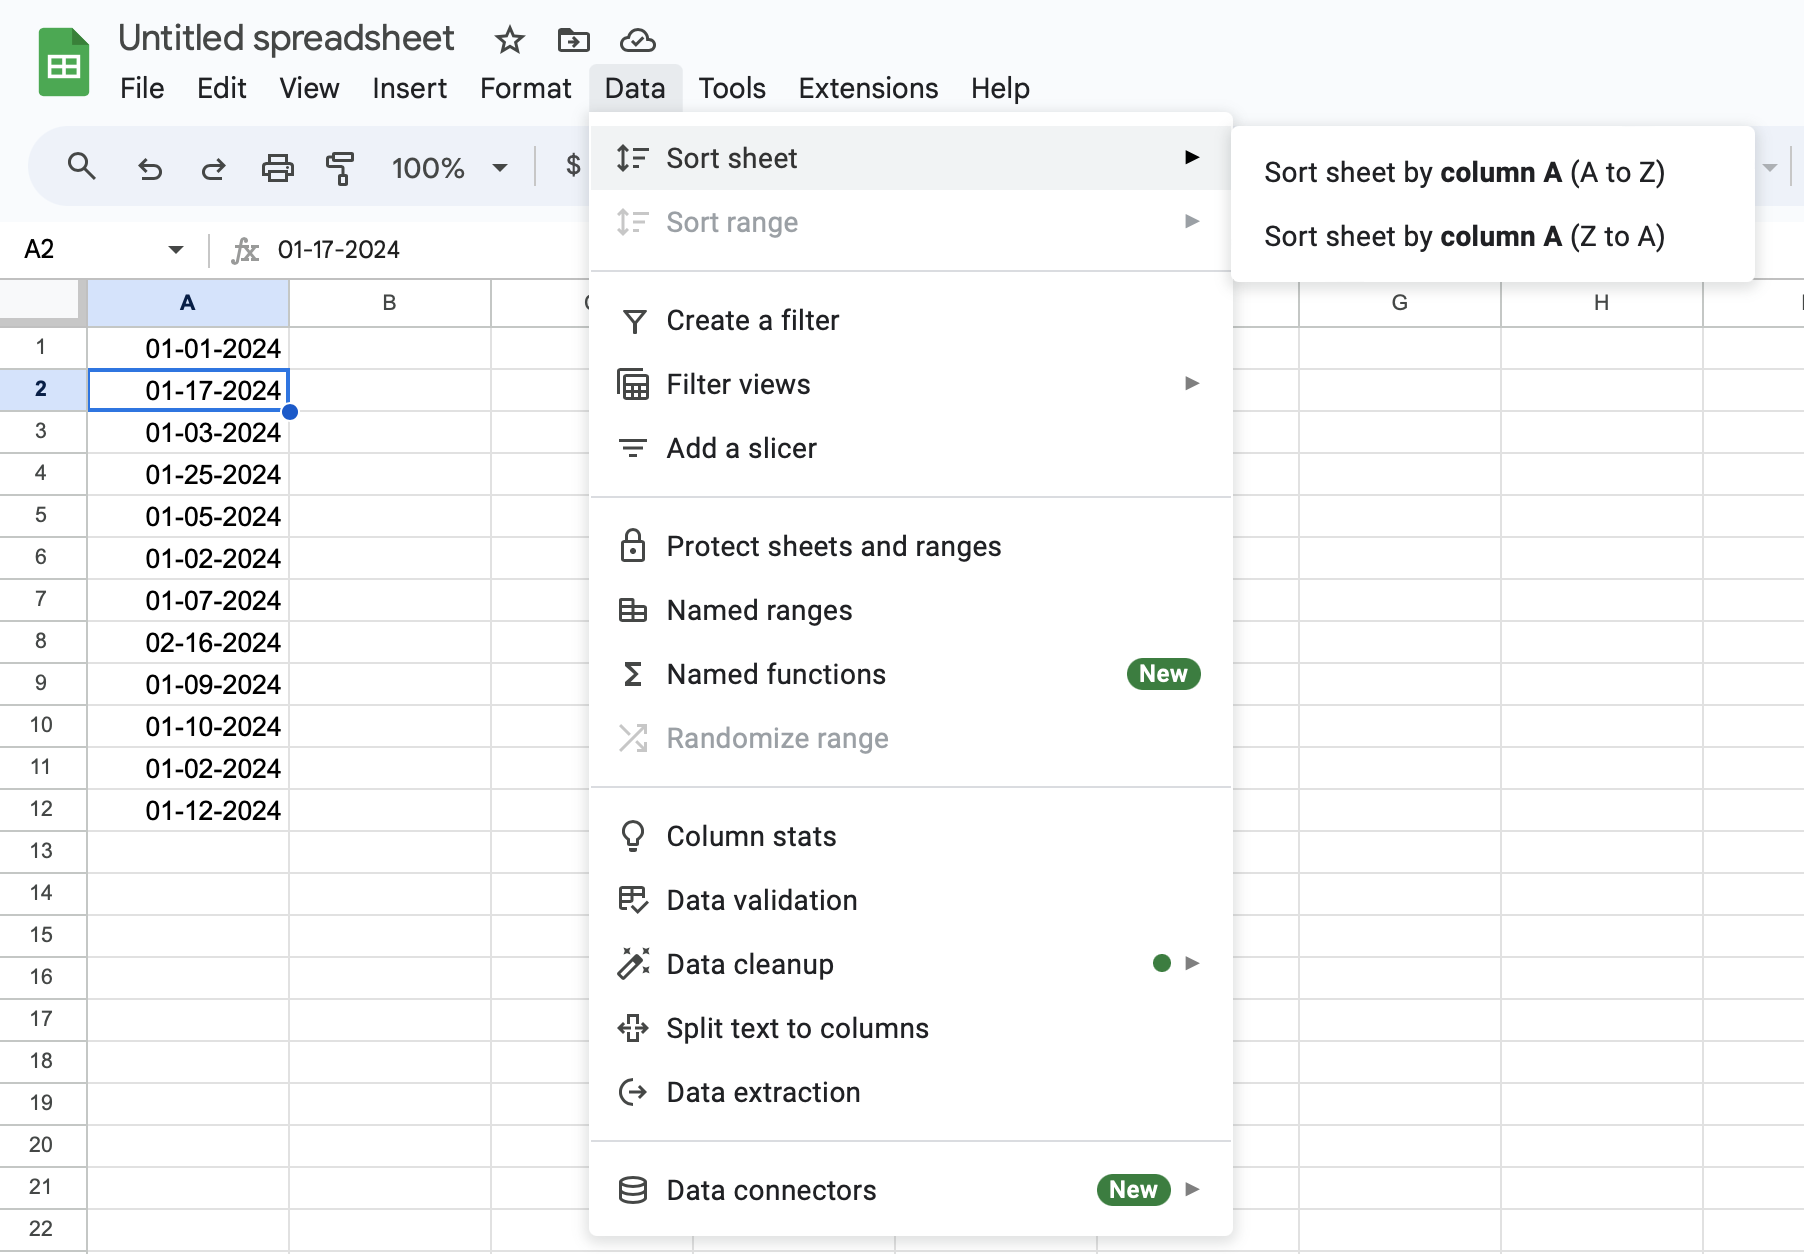Click the Add a slicer icon
This screenshot has height=1254, width=1804.
[633, 448]
